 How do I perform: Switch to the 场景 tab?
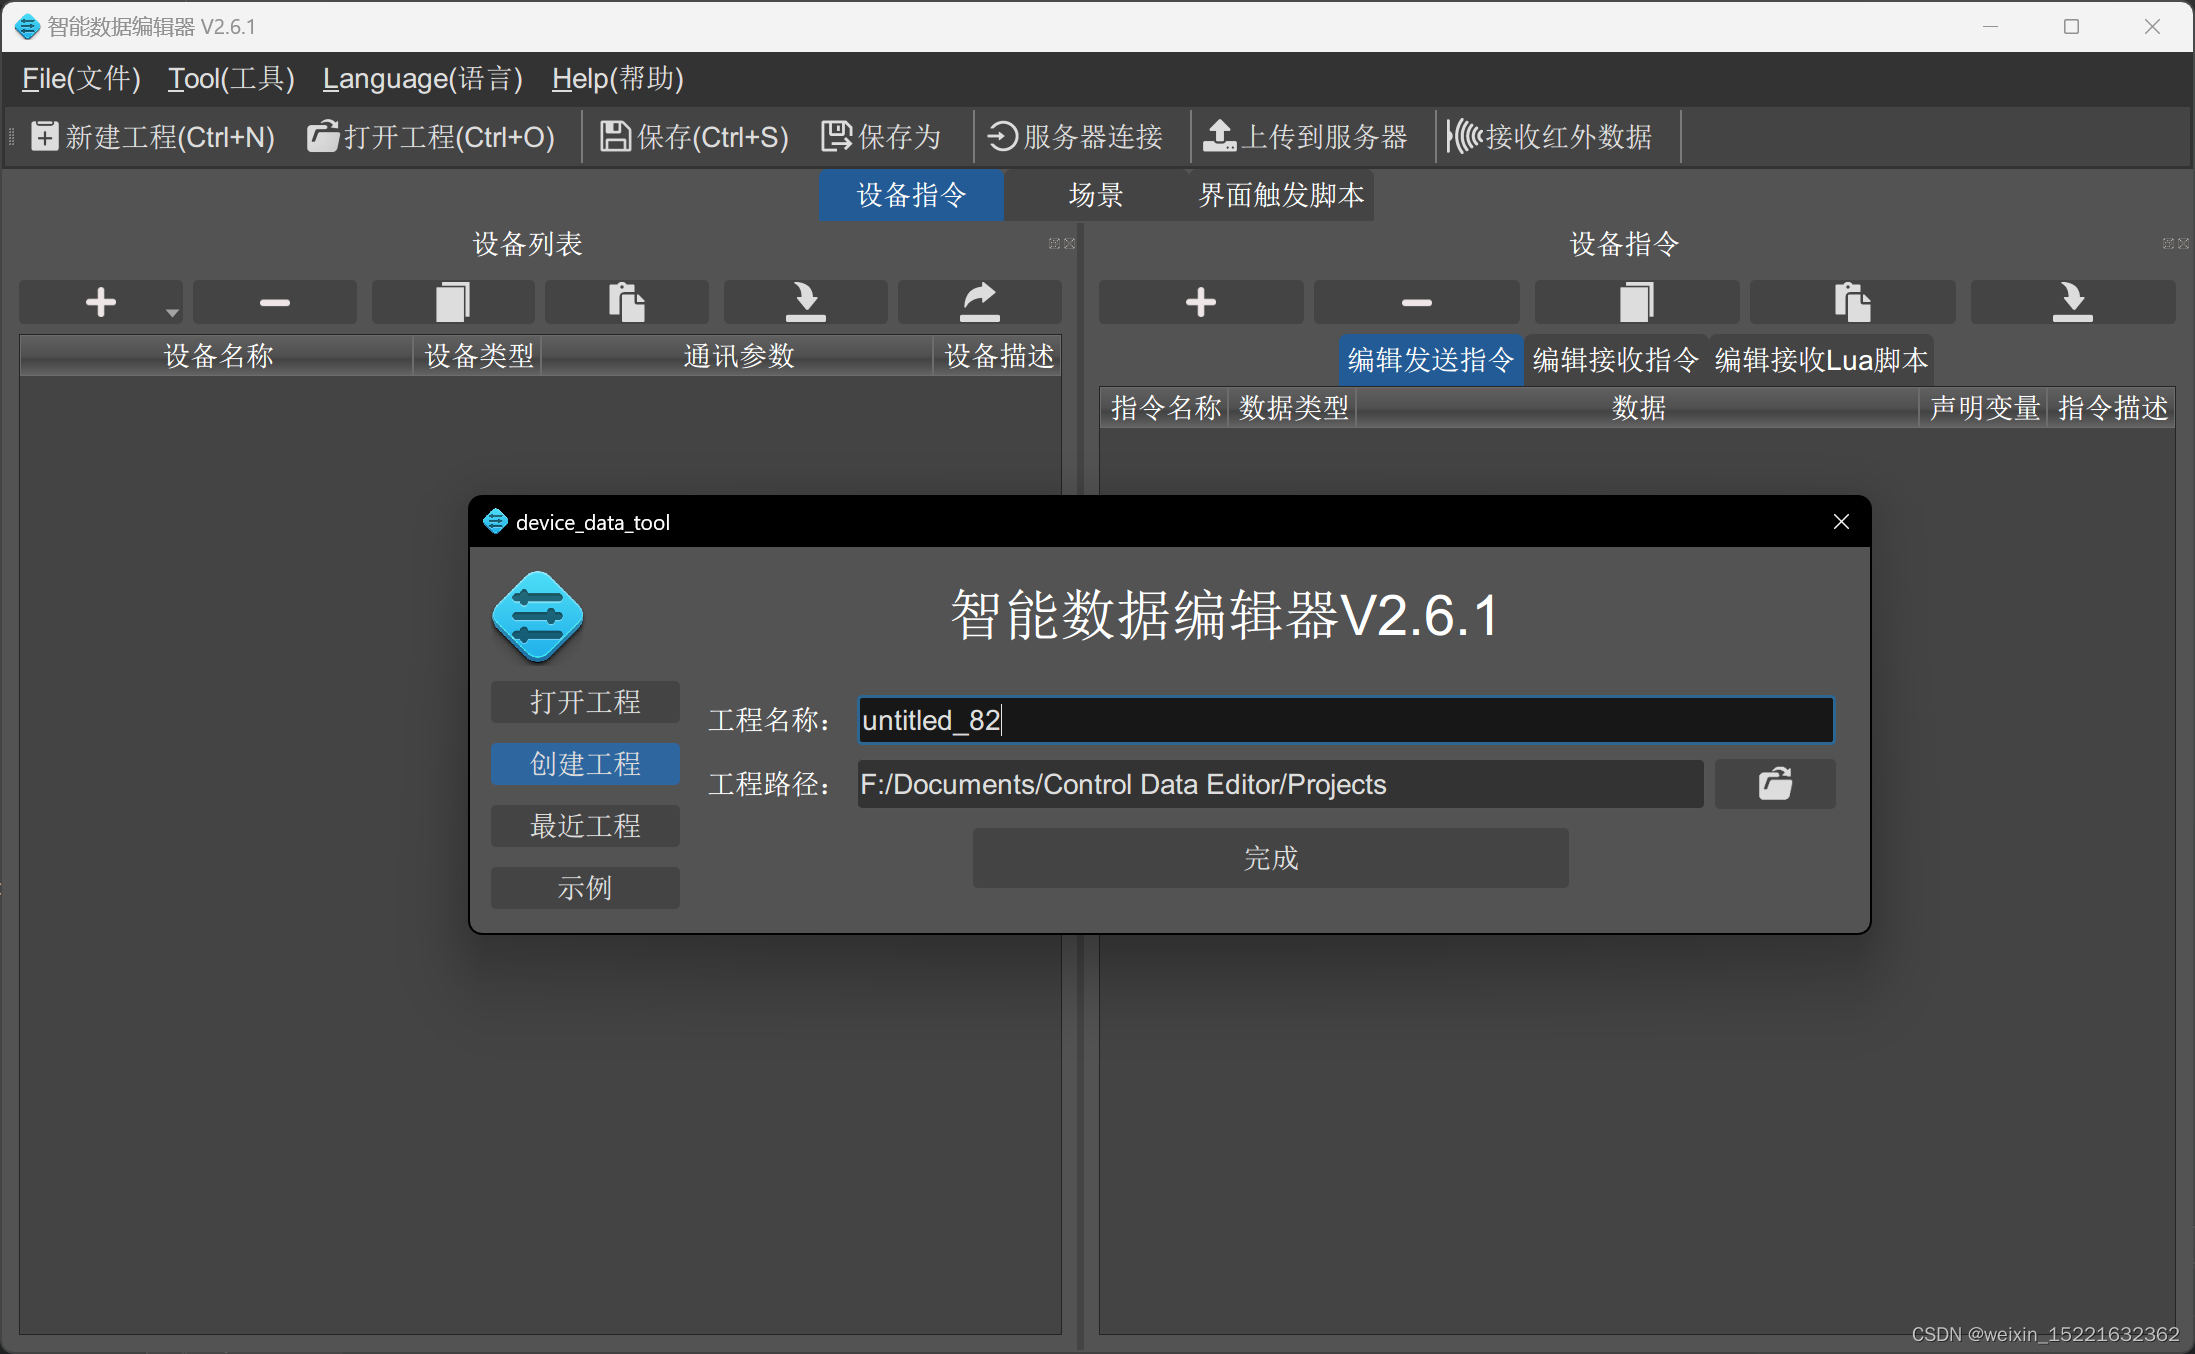coord(1095,195)
